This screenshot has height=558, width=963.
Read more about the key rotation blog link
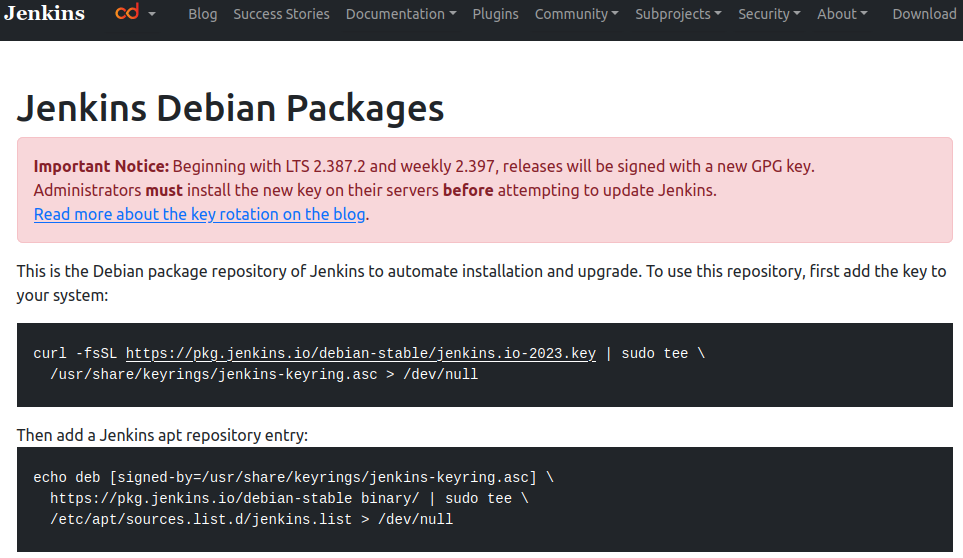click(x=200, y=214)
